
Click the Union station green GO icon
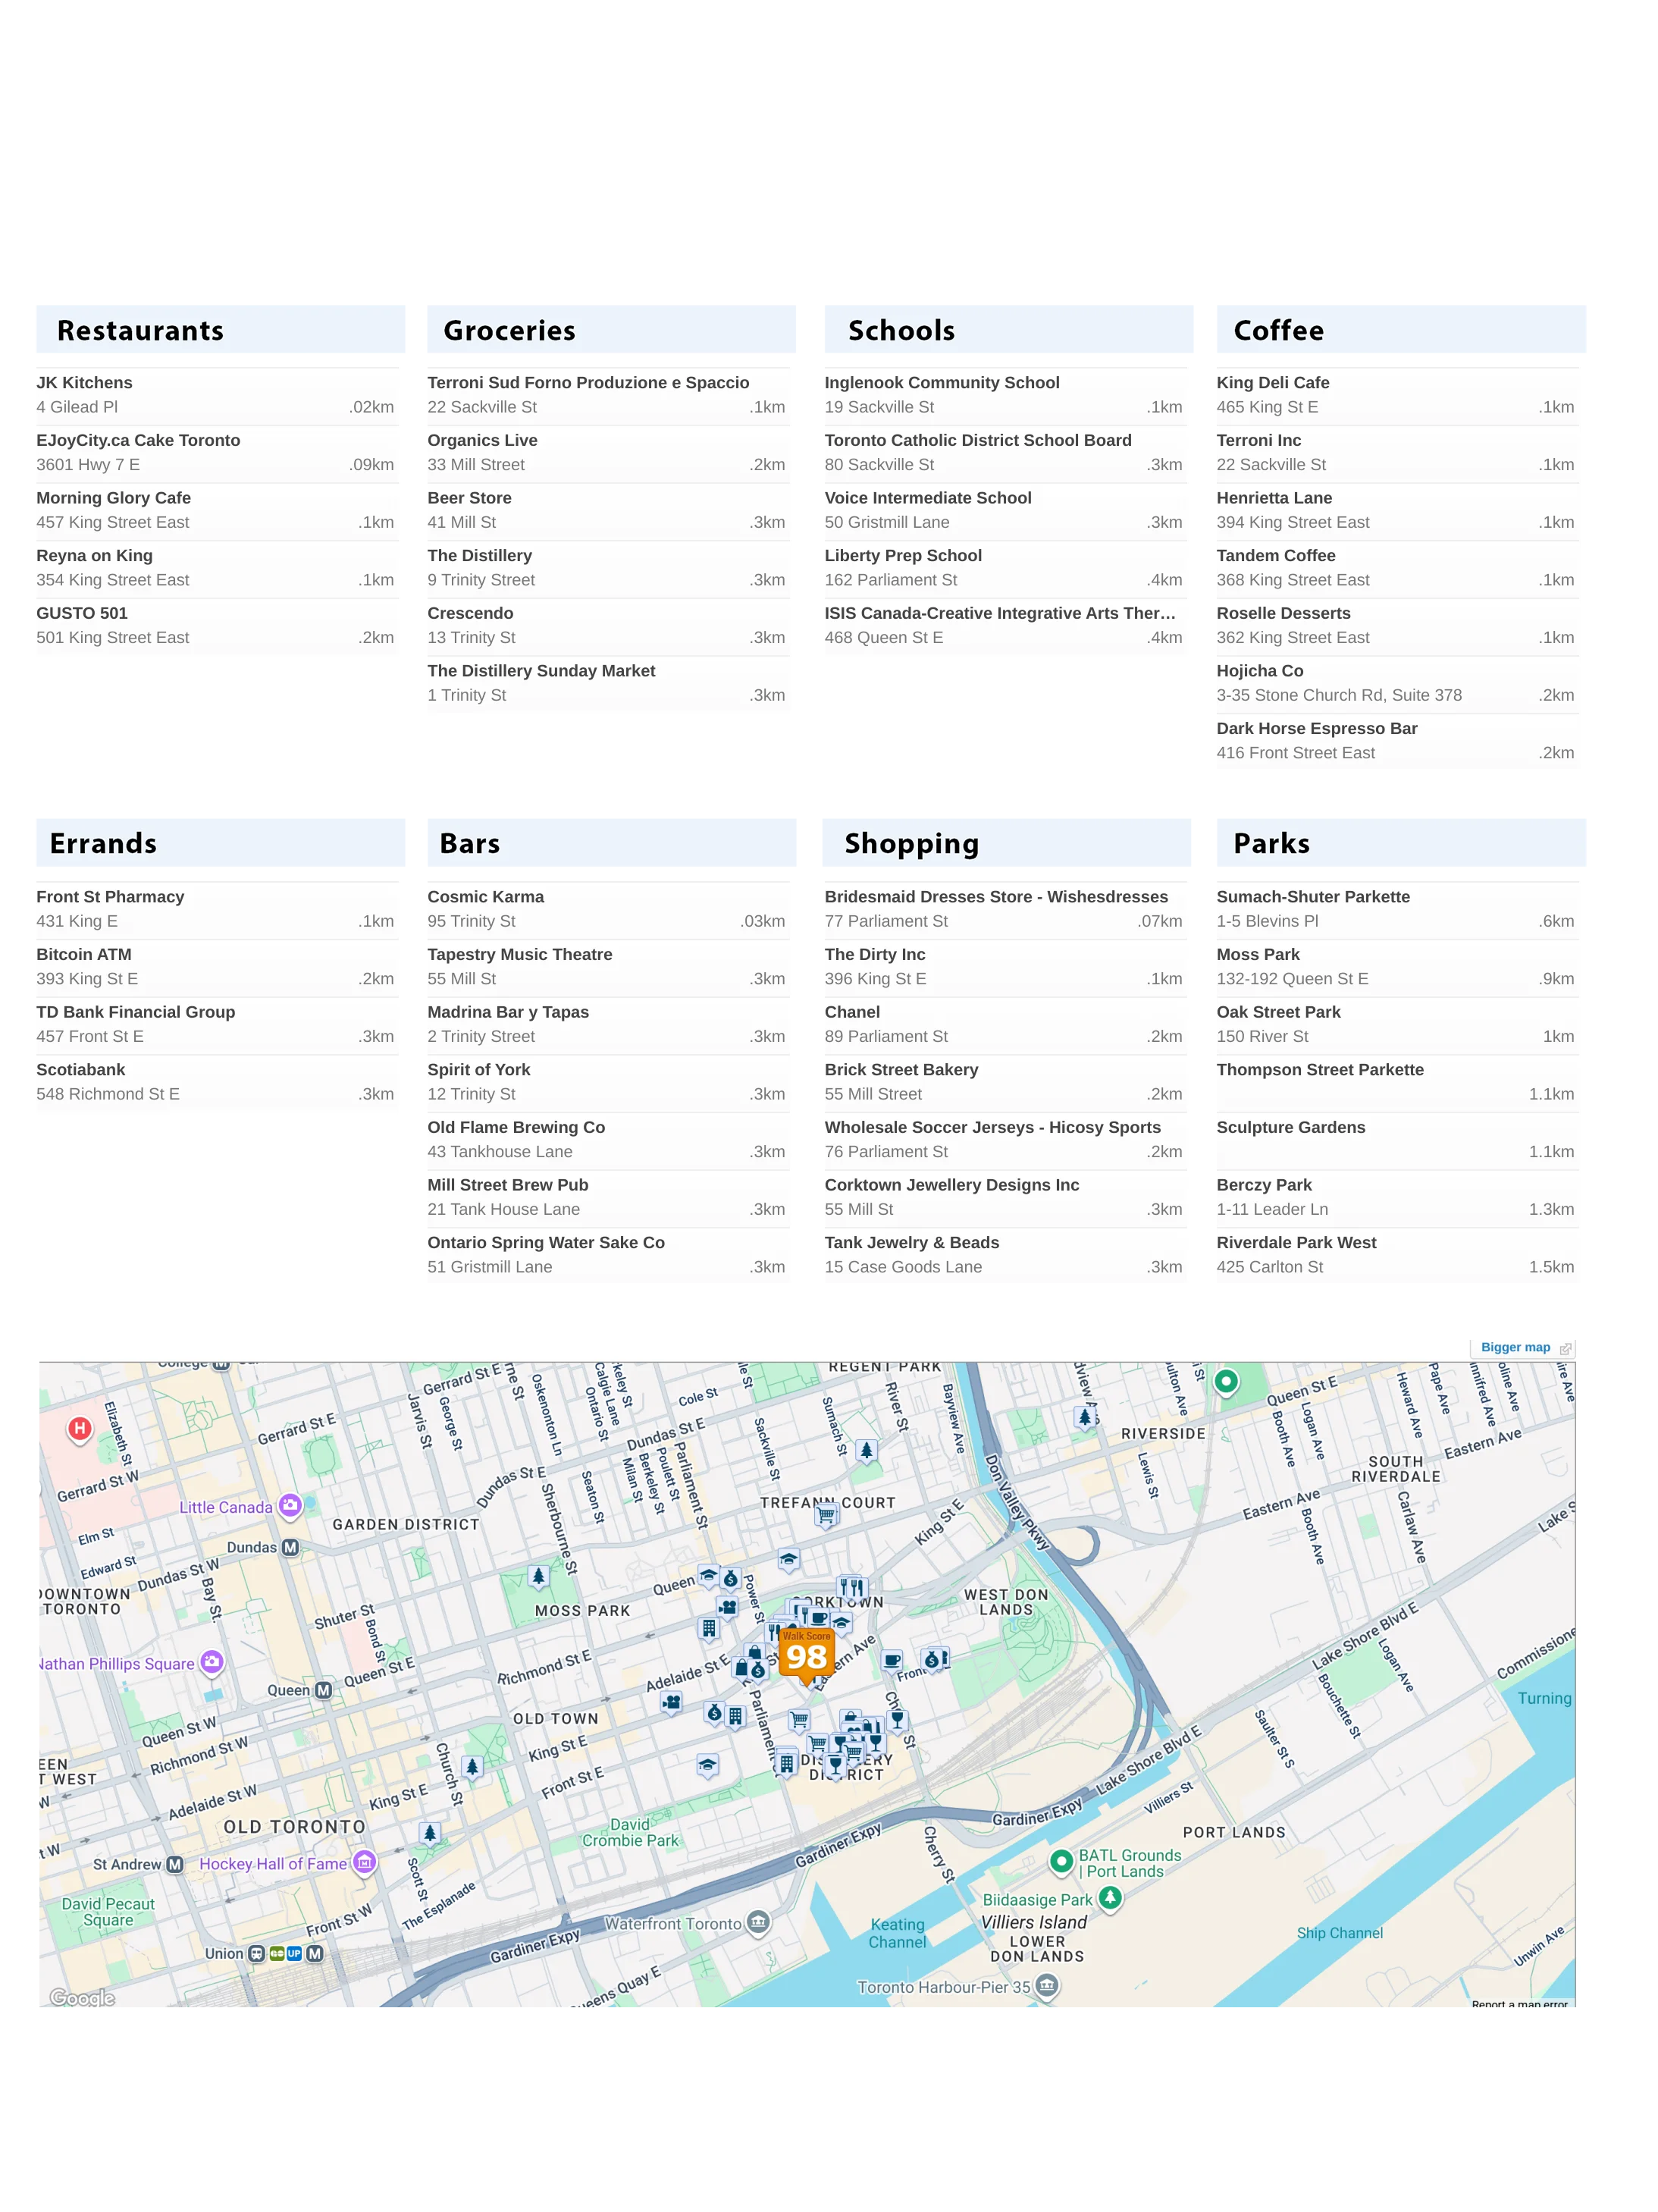coord(276,1953)
